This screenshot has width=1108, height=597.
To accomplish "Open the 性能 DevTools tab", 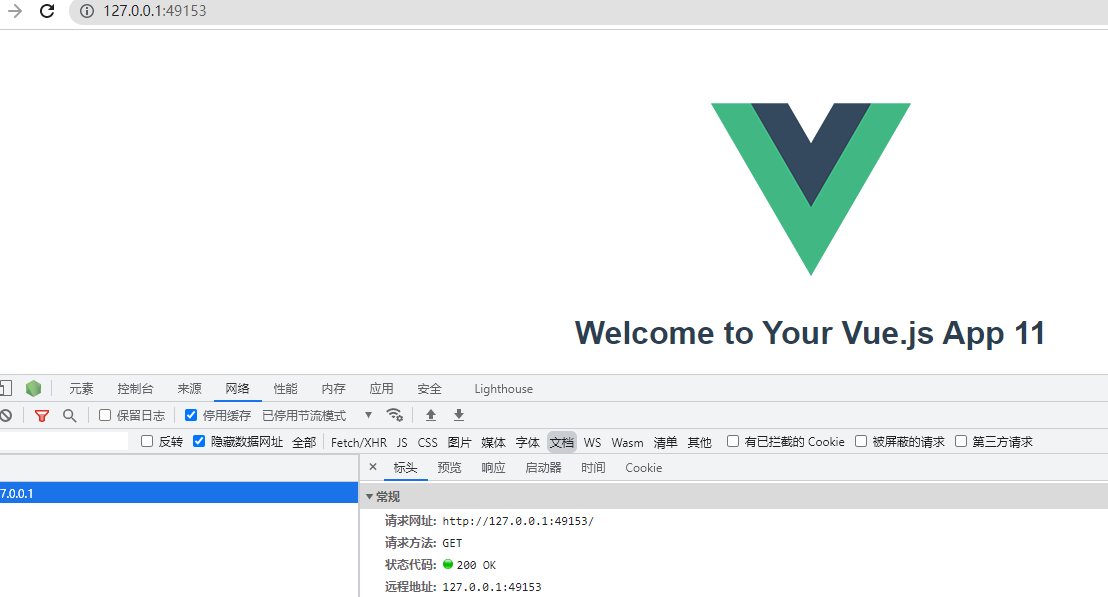I will coord(285,389).
